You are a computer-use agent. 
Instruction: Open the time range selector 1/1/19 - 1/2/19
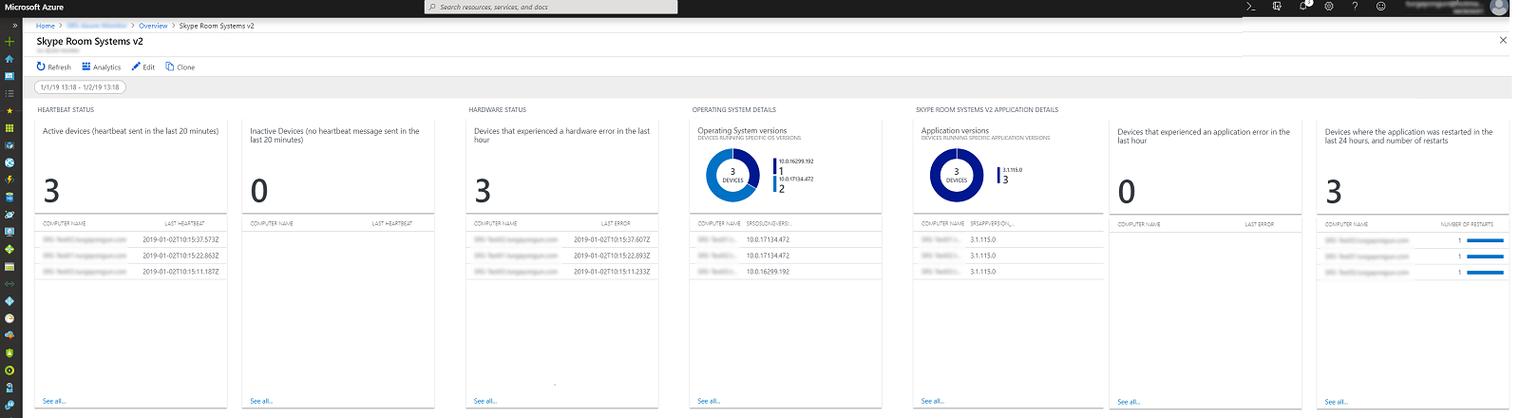[x=80, y=87]
